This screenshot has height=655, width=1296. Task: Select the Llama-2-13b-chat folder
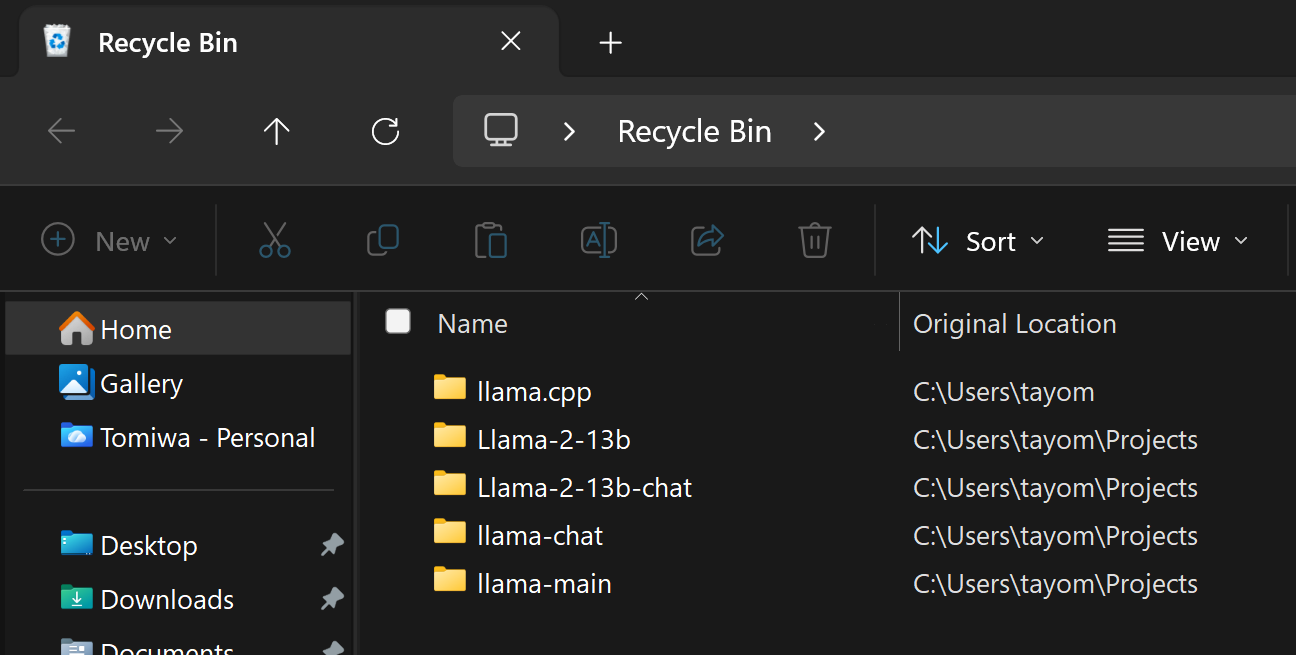pyautogui.click(x=585, y=488)
